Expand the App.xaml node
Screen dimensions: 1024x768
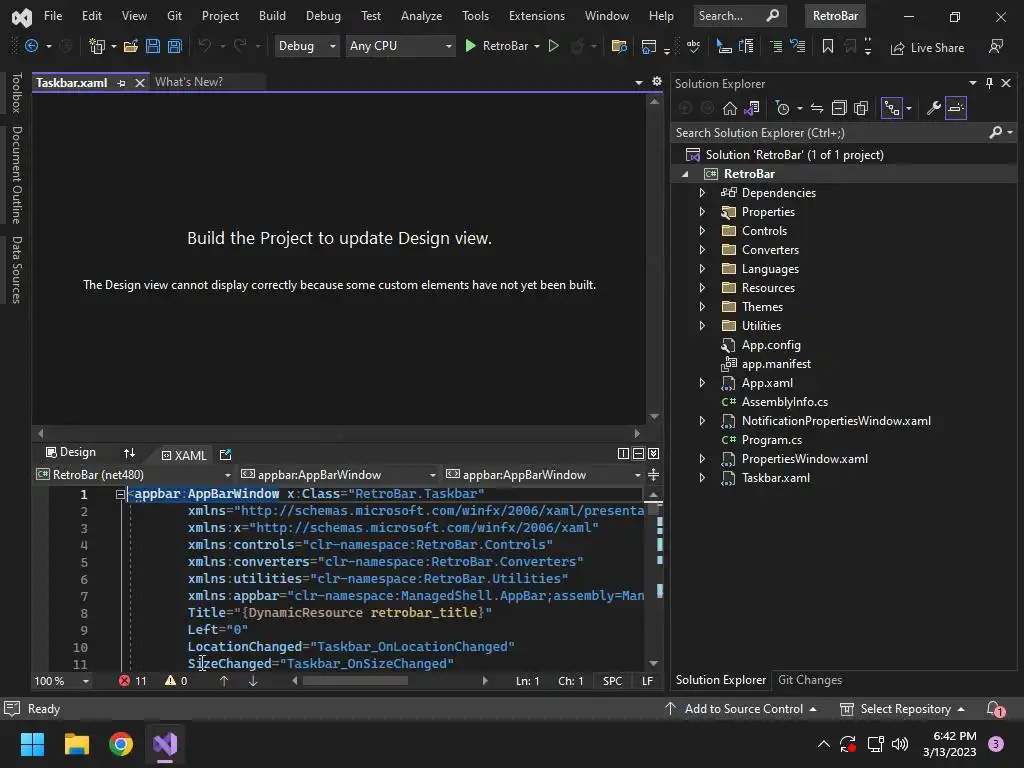coord(702,383)
